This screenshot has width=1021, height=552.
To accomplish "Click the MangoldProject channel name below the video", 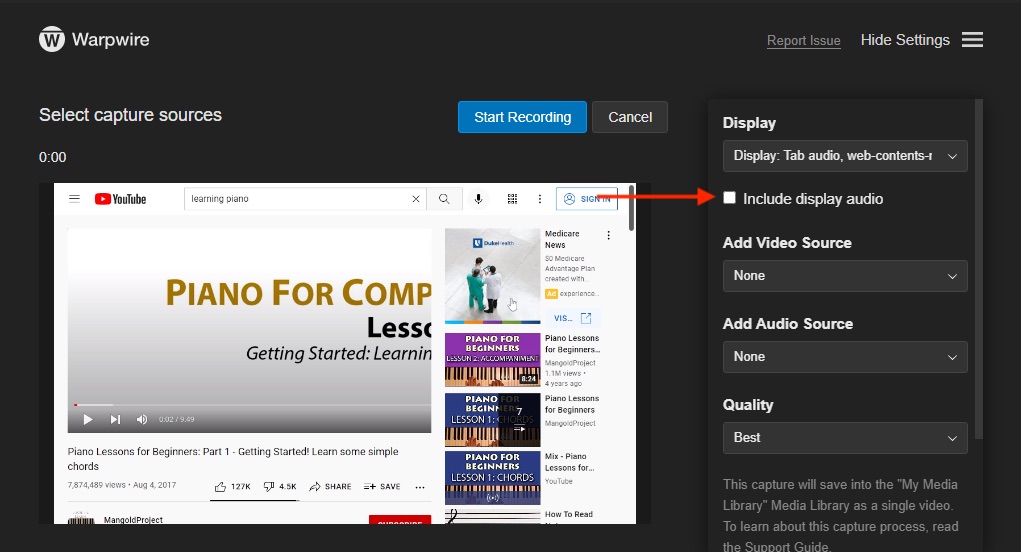I will (133, 519).
